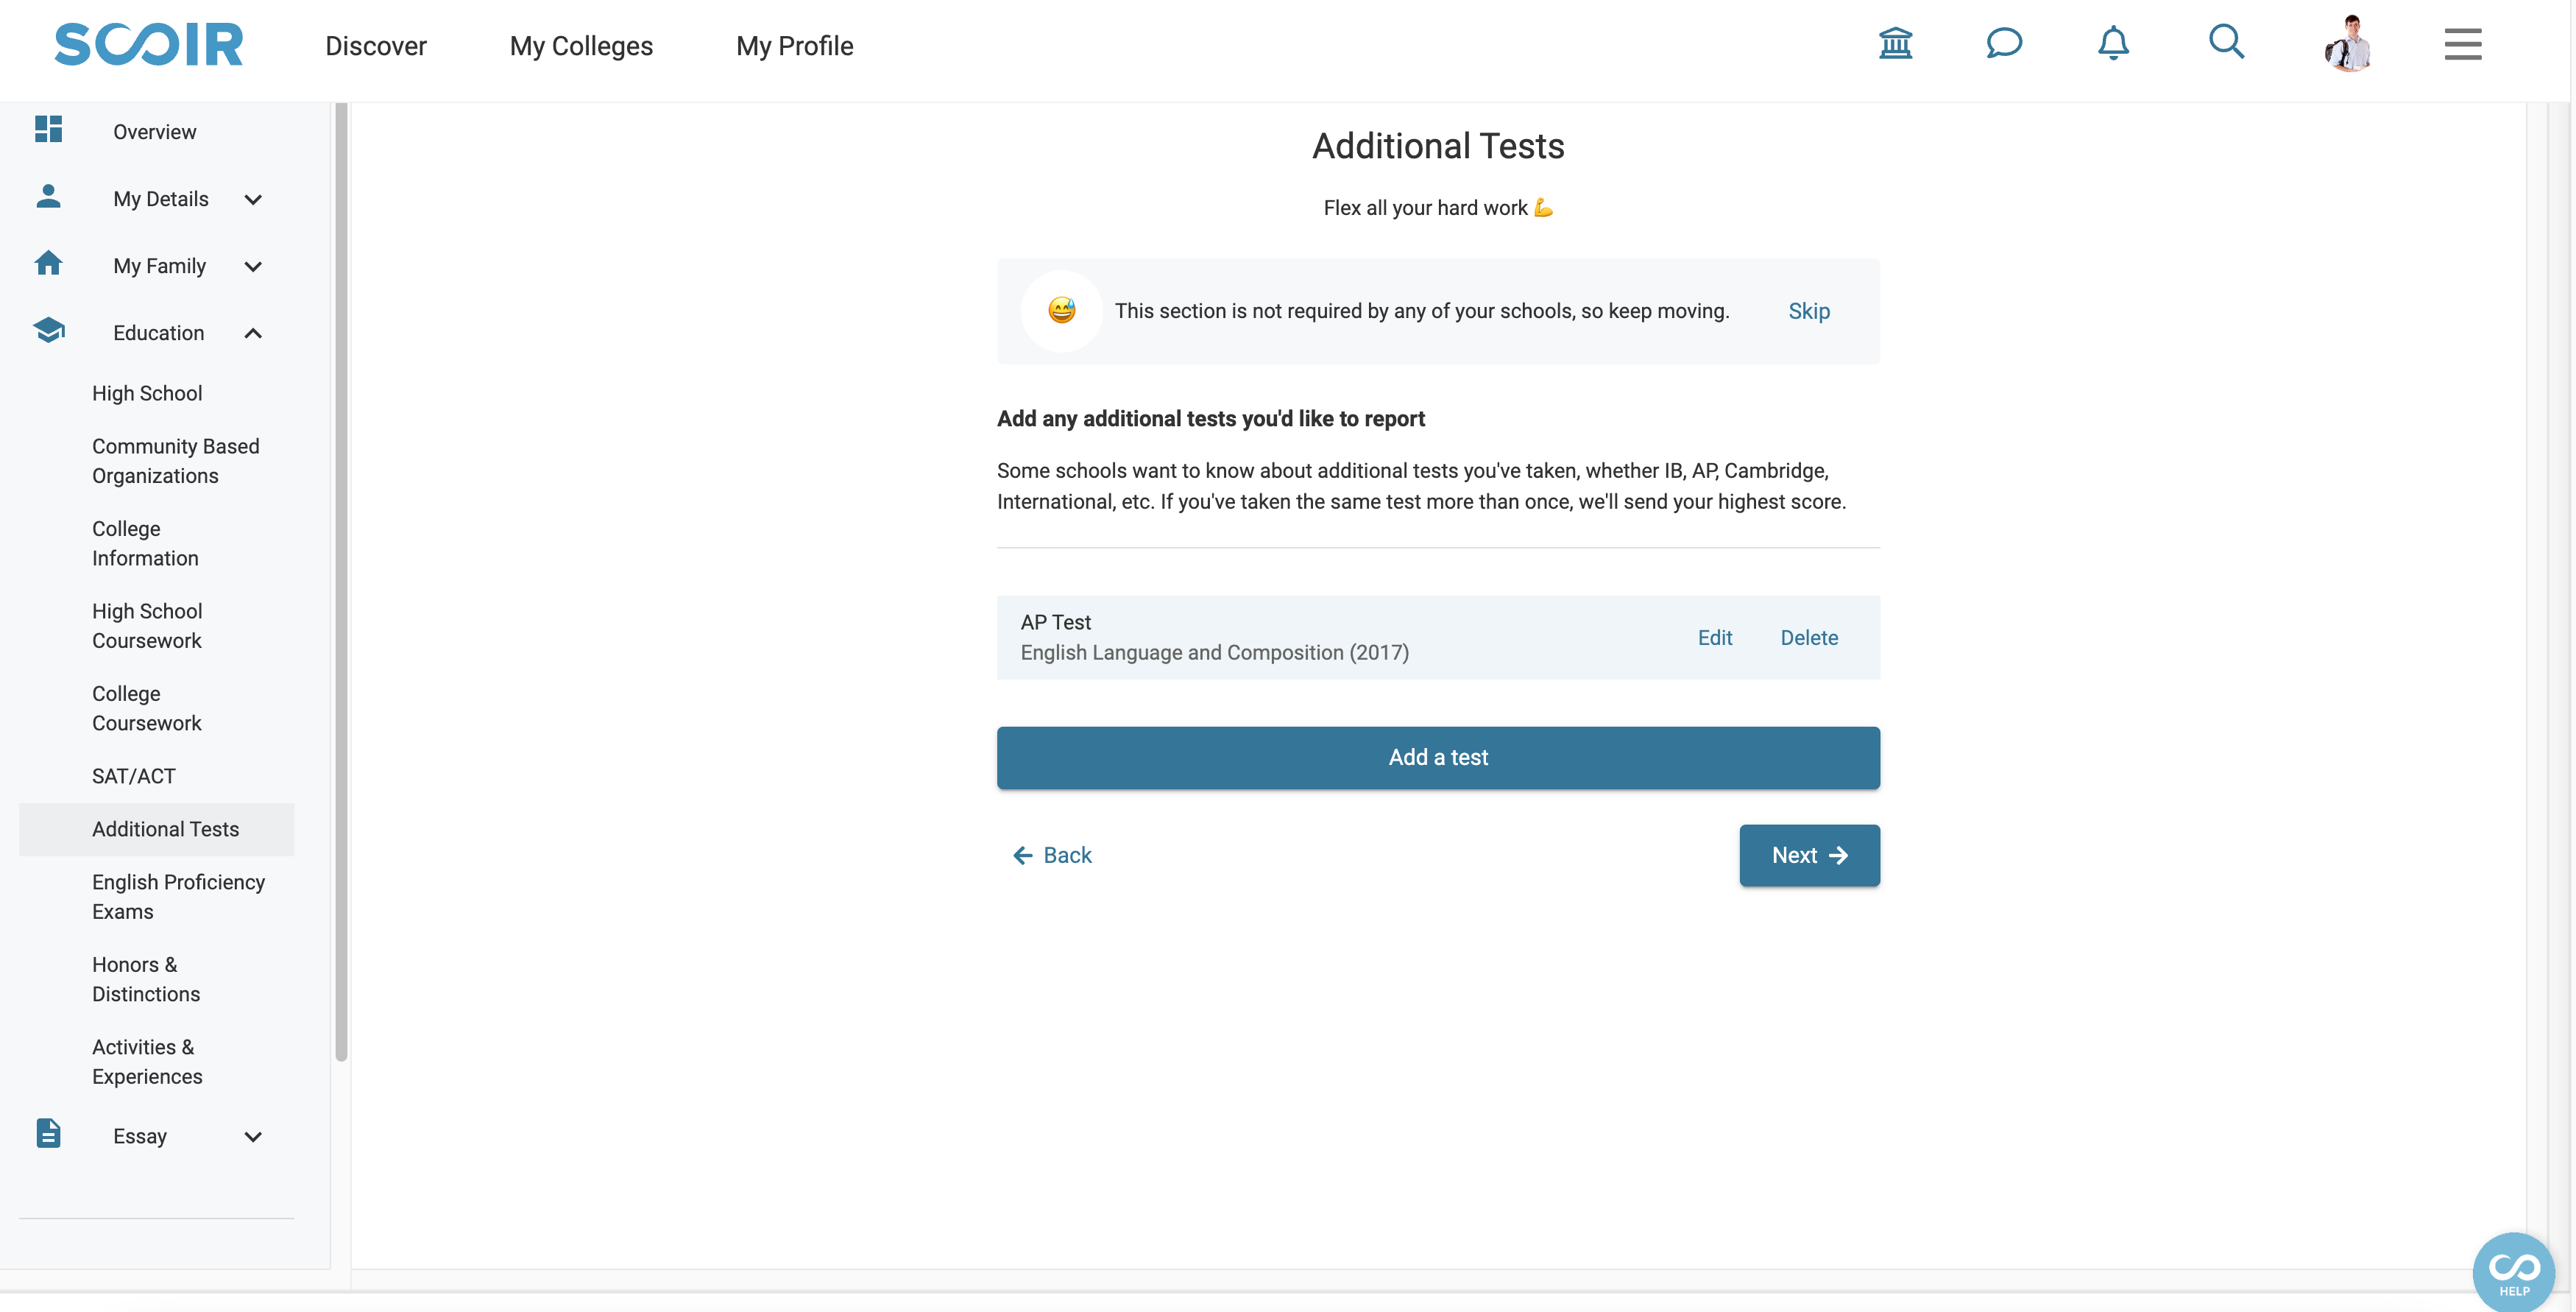The width and height of the screenshot is (2576, 1312).
Task: Click the My Family label
Action: click(x=160, y=266)
